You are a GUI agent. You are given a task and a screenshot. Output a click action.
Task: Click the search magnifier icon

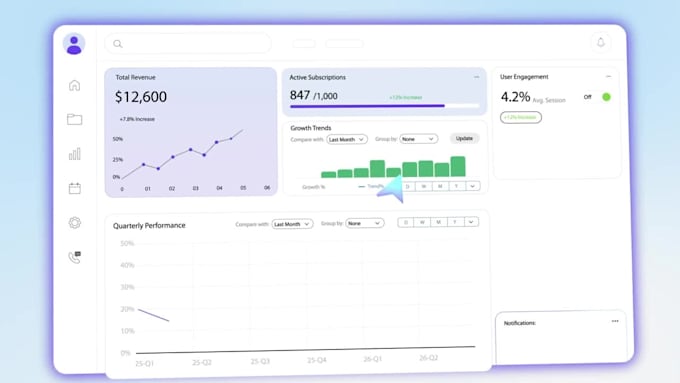118,44
